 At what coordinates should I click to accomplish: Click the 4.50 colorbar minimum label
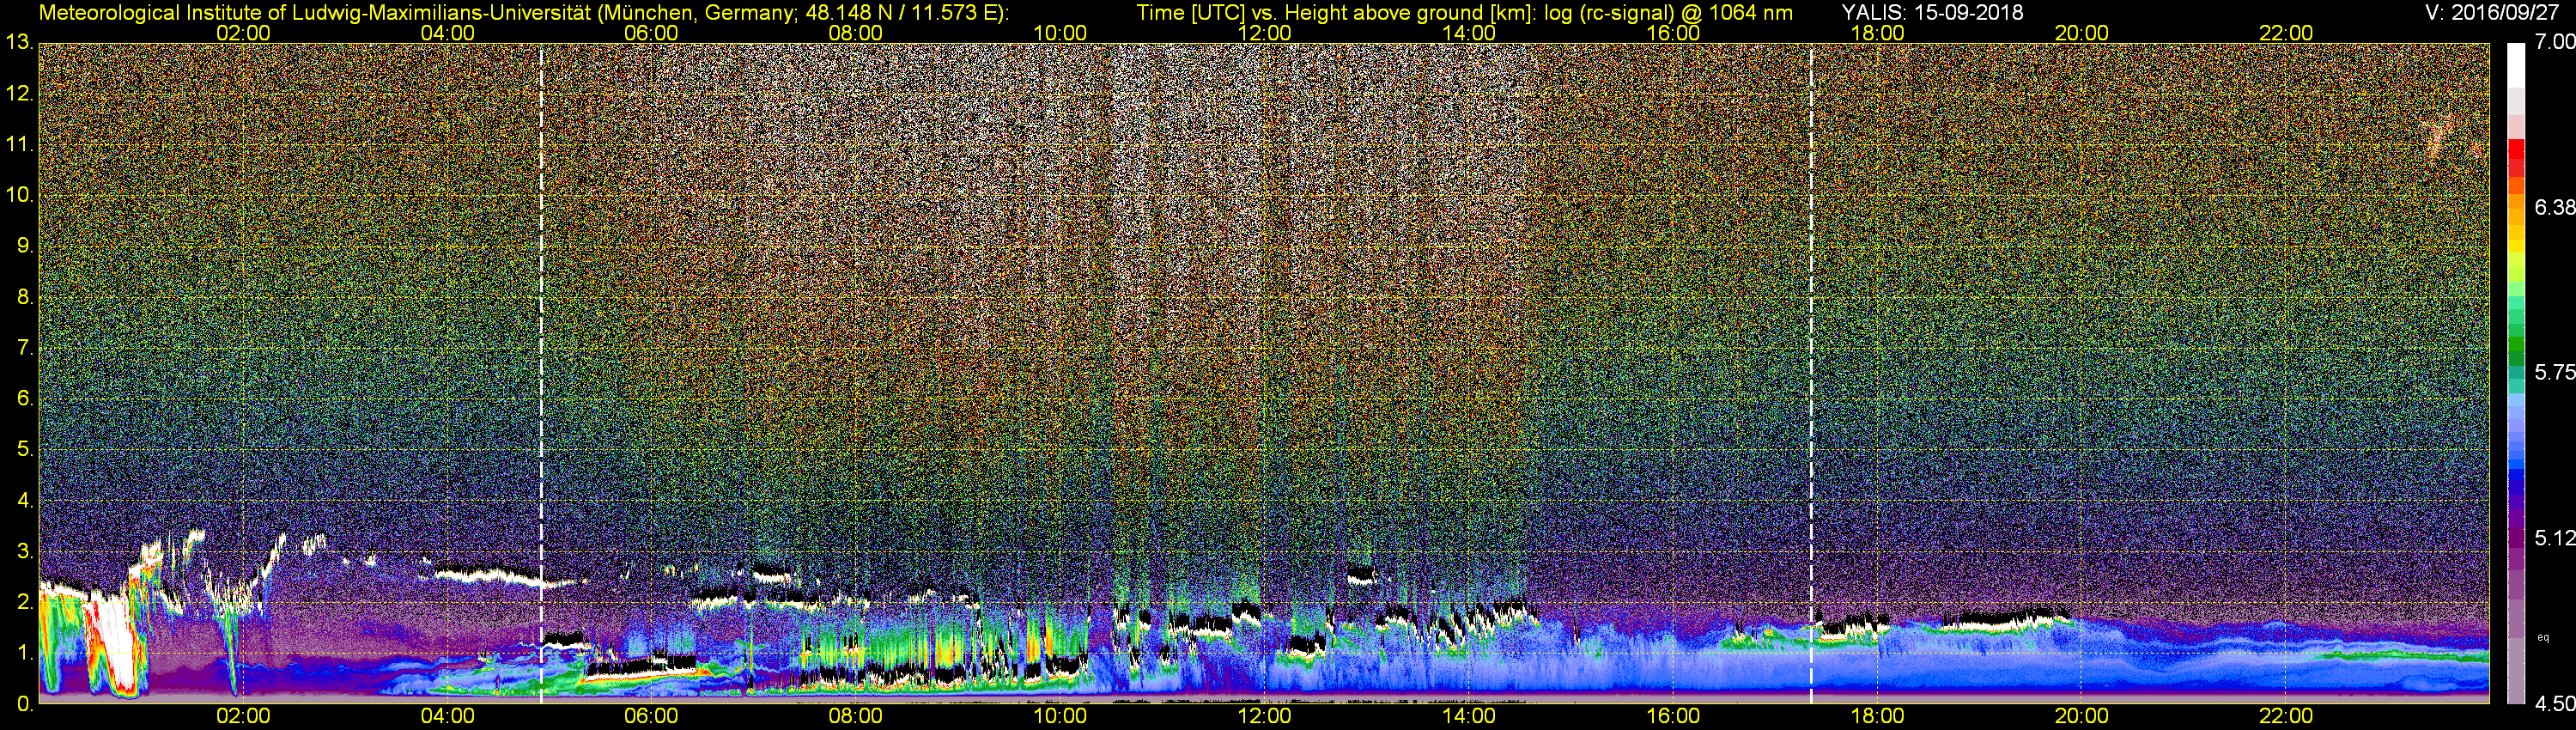tap(2554, 704)
